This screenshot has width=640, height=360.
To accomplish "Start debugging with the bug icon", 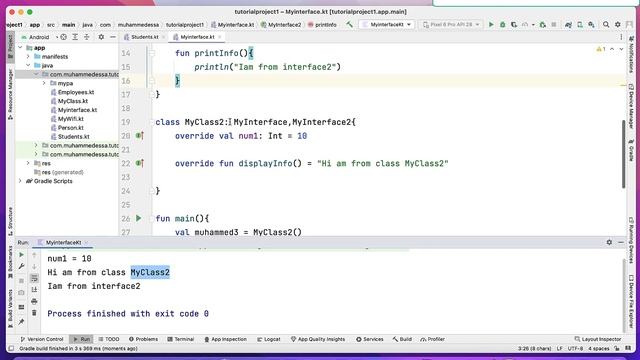I will pyautogui.click(x=502, y=25).
